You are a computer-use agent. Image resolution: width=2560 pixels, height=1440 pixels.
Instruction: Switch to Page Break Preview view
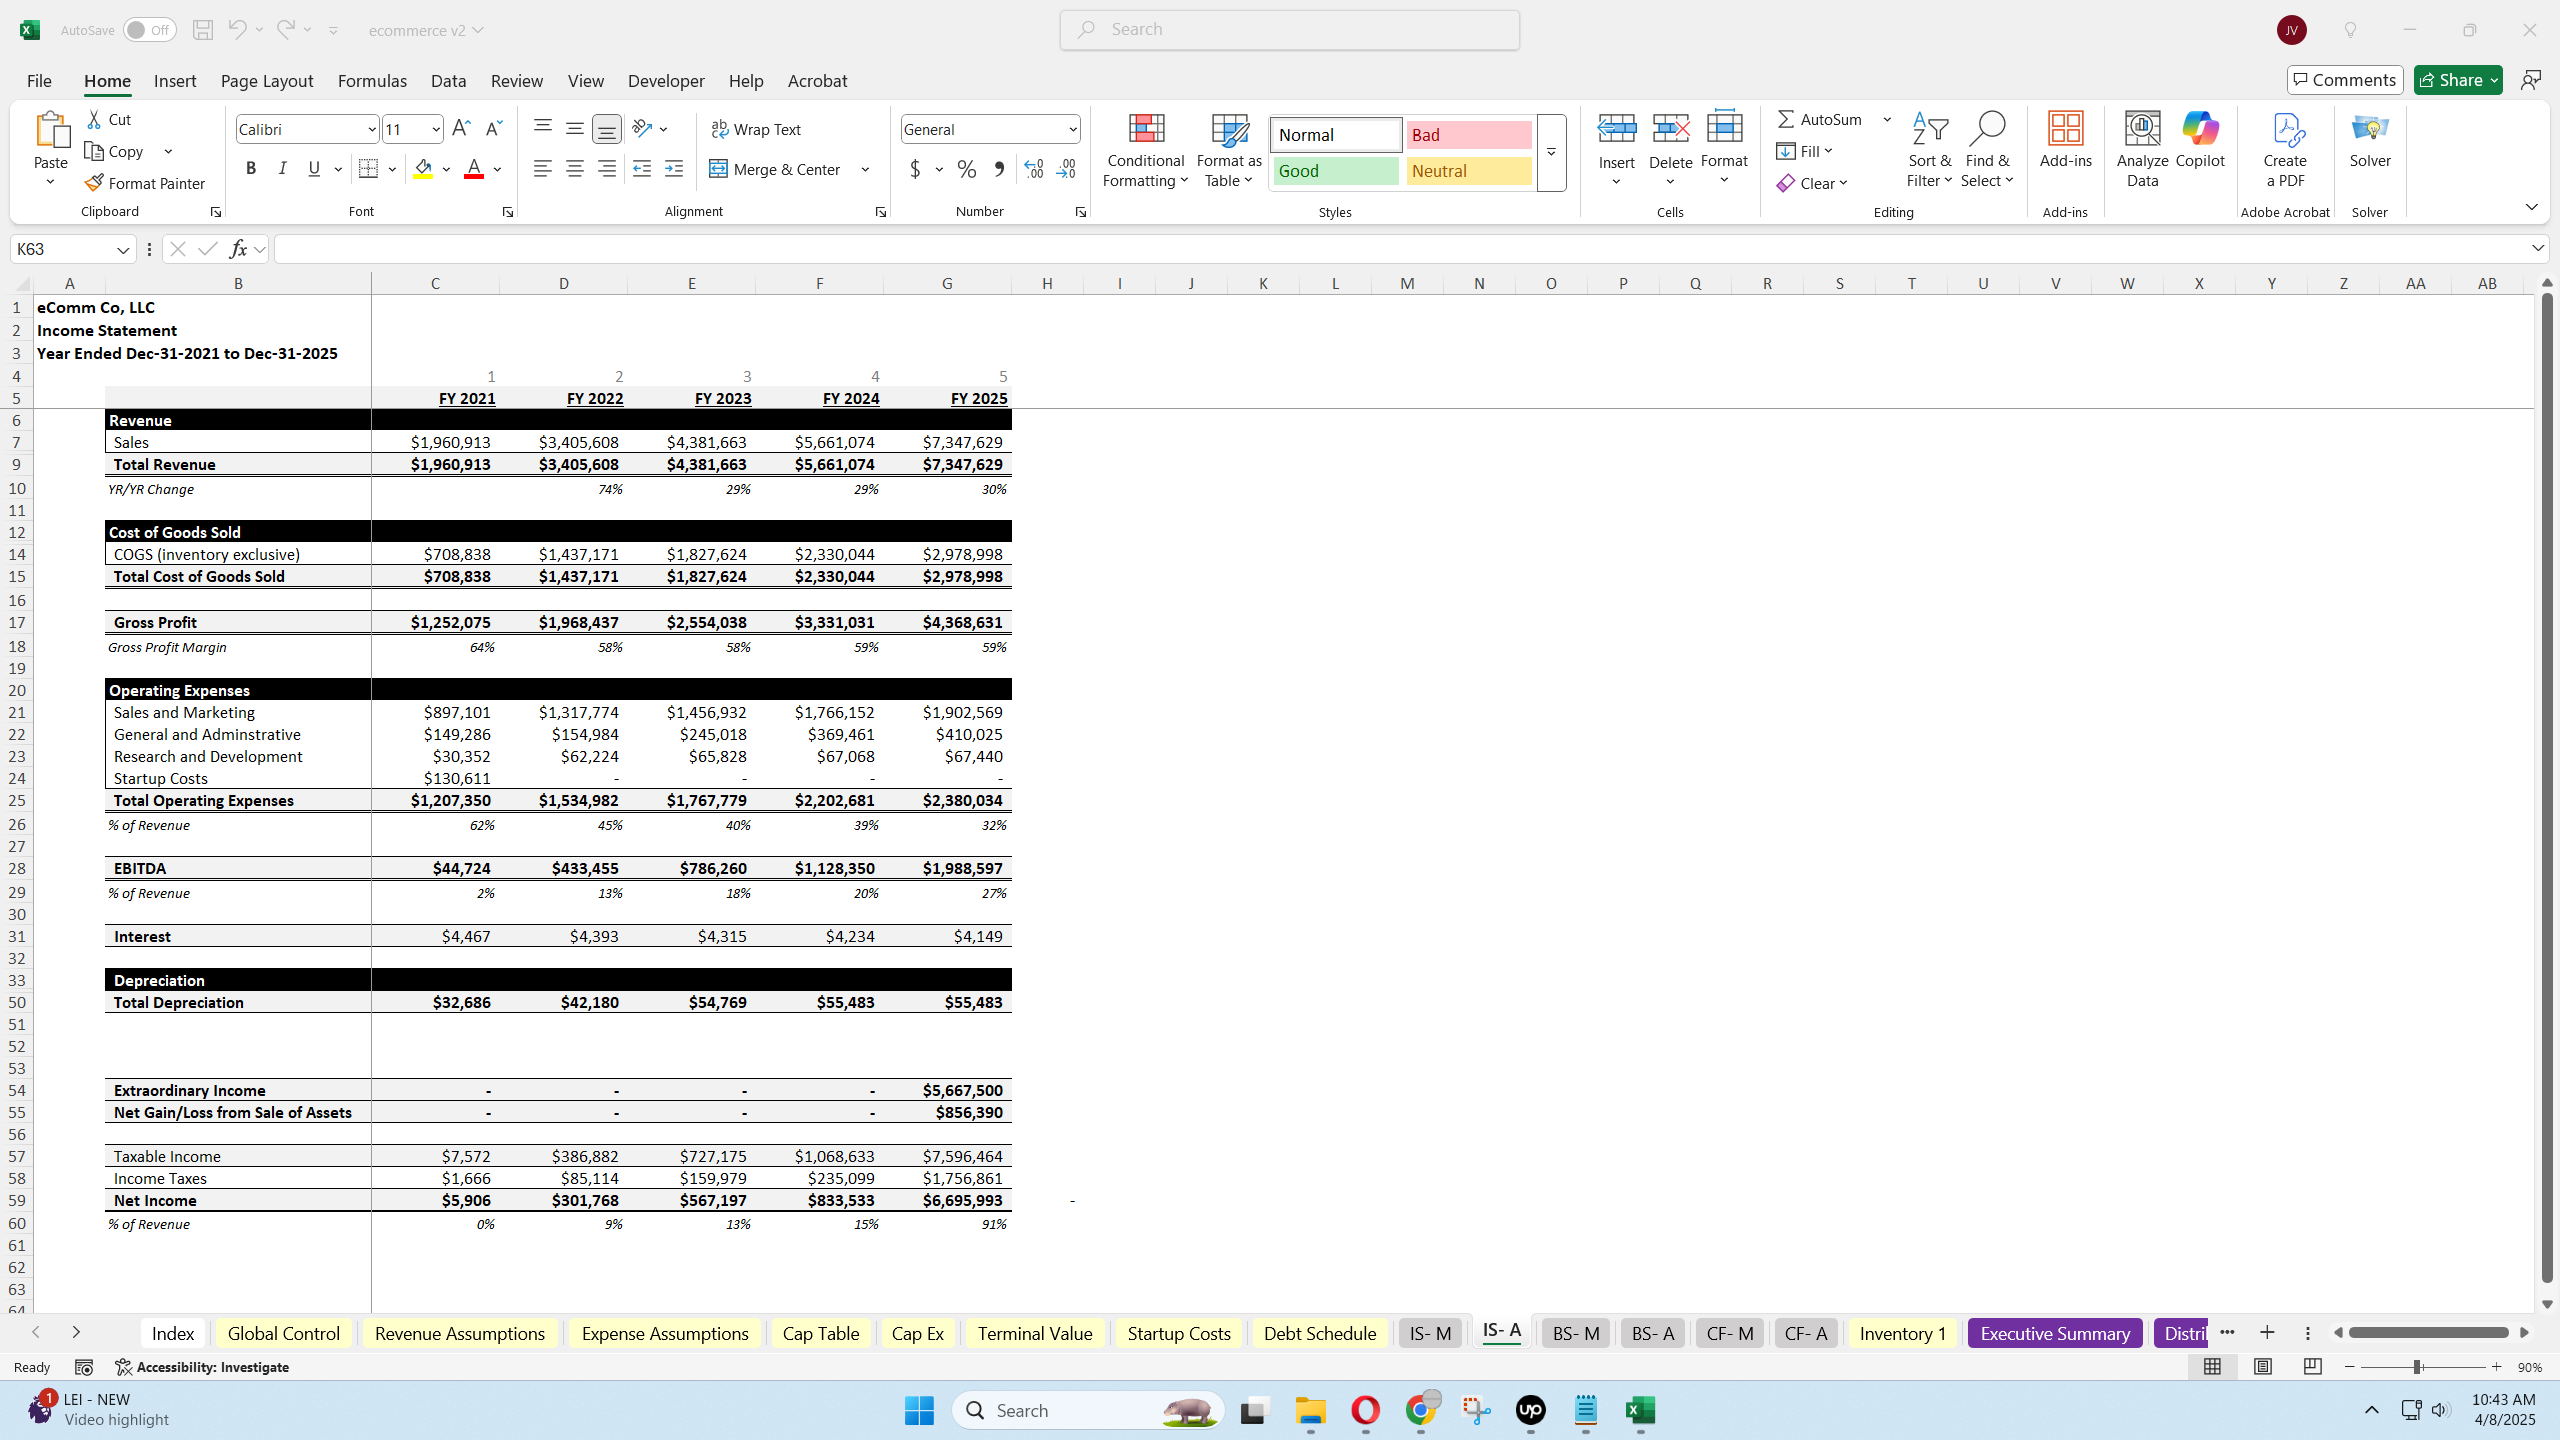tap(2312, 1366)
